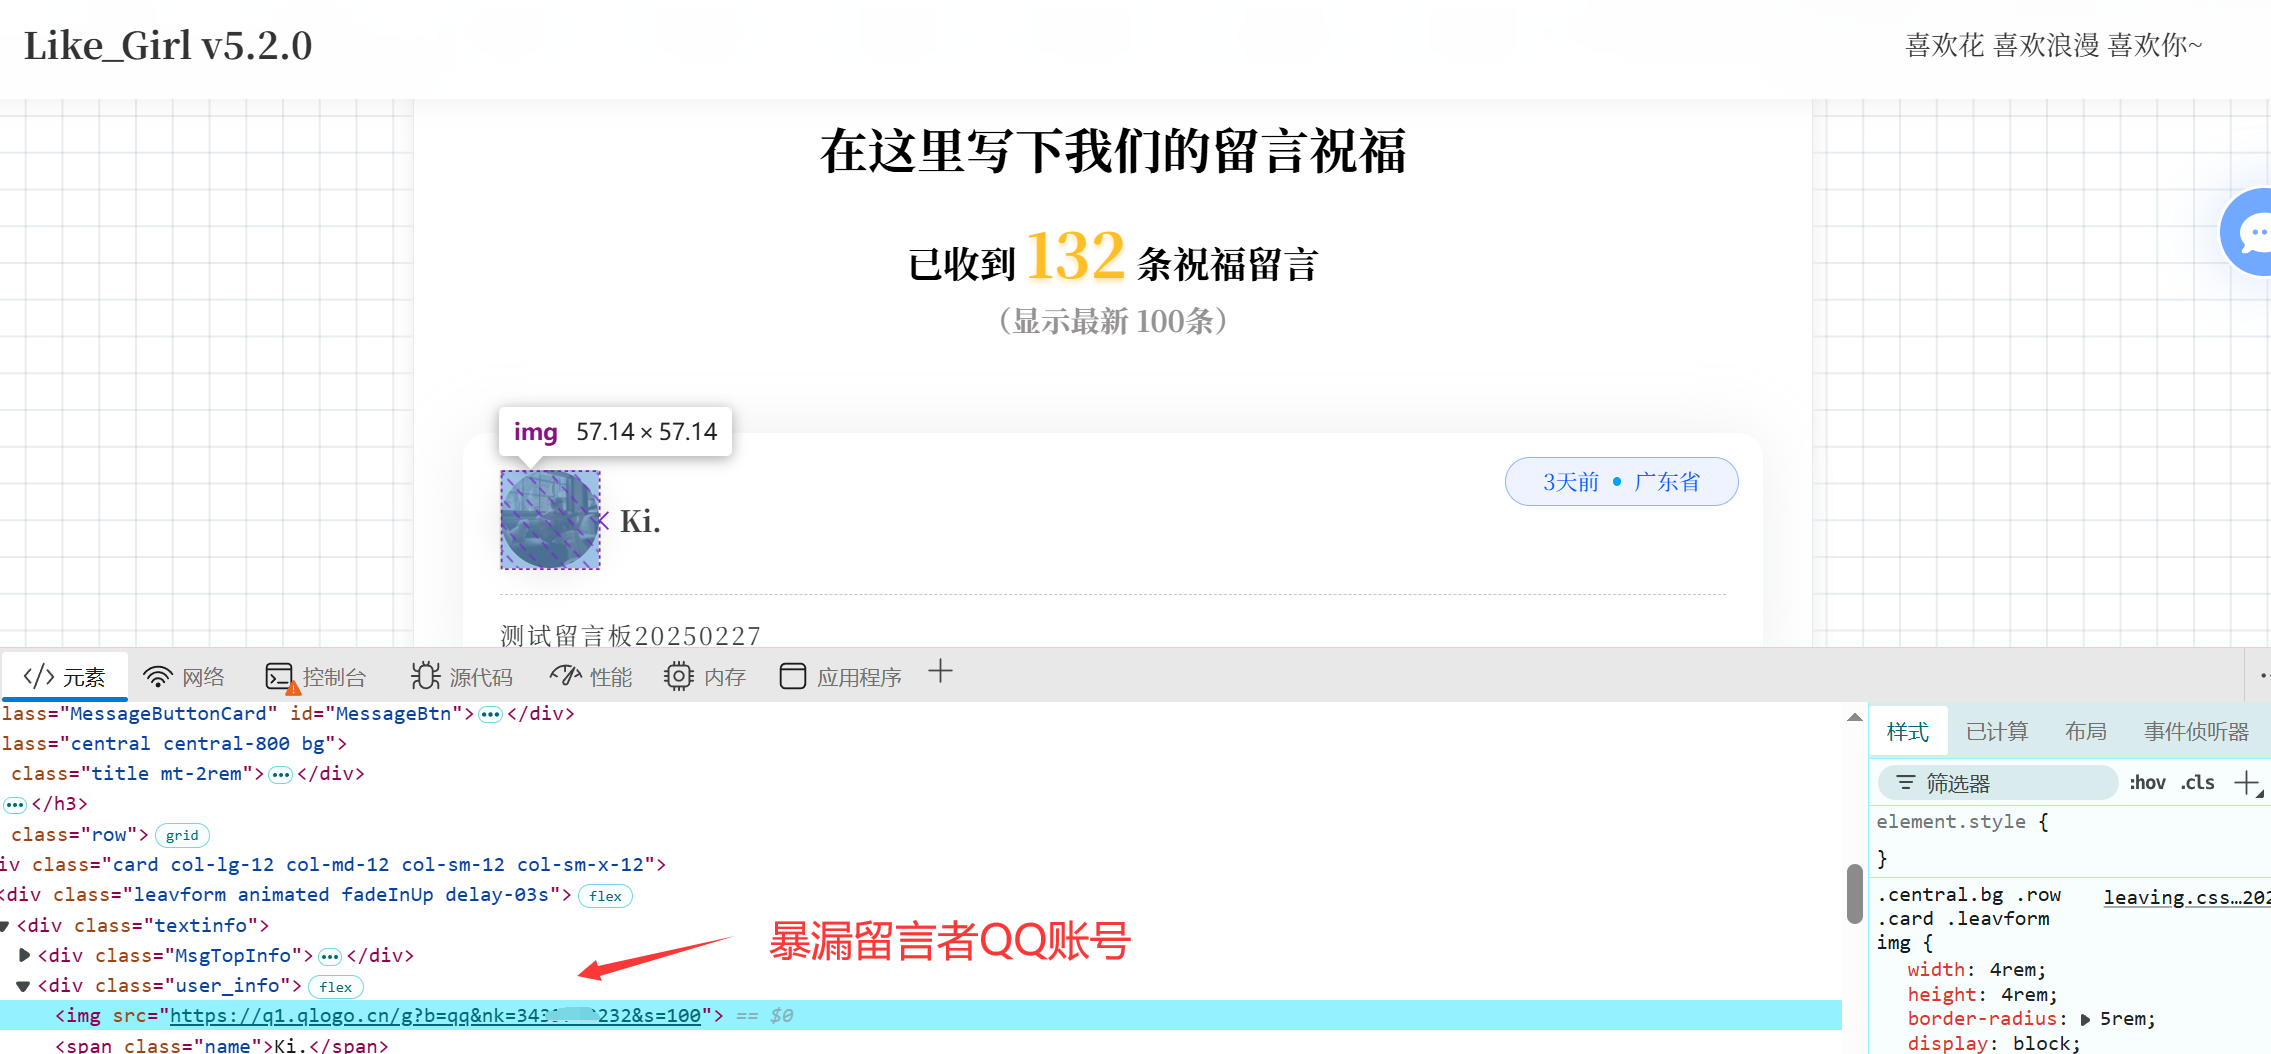The width and height of the screenshot is (2271, 1054).
Task: Expand the border-radius shorthand property
Action: [x=2085, y=1019]
